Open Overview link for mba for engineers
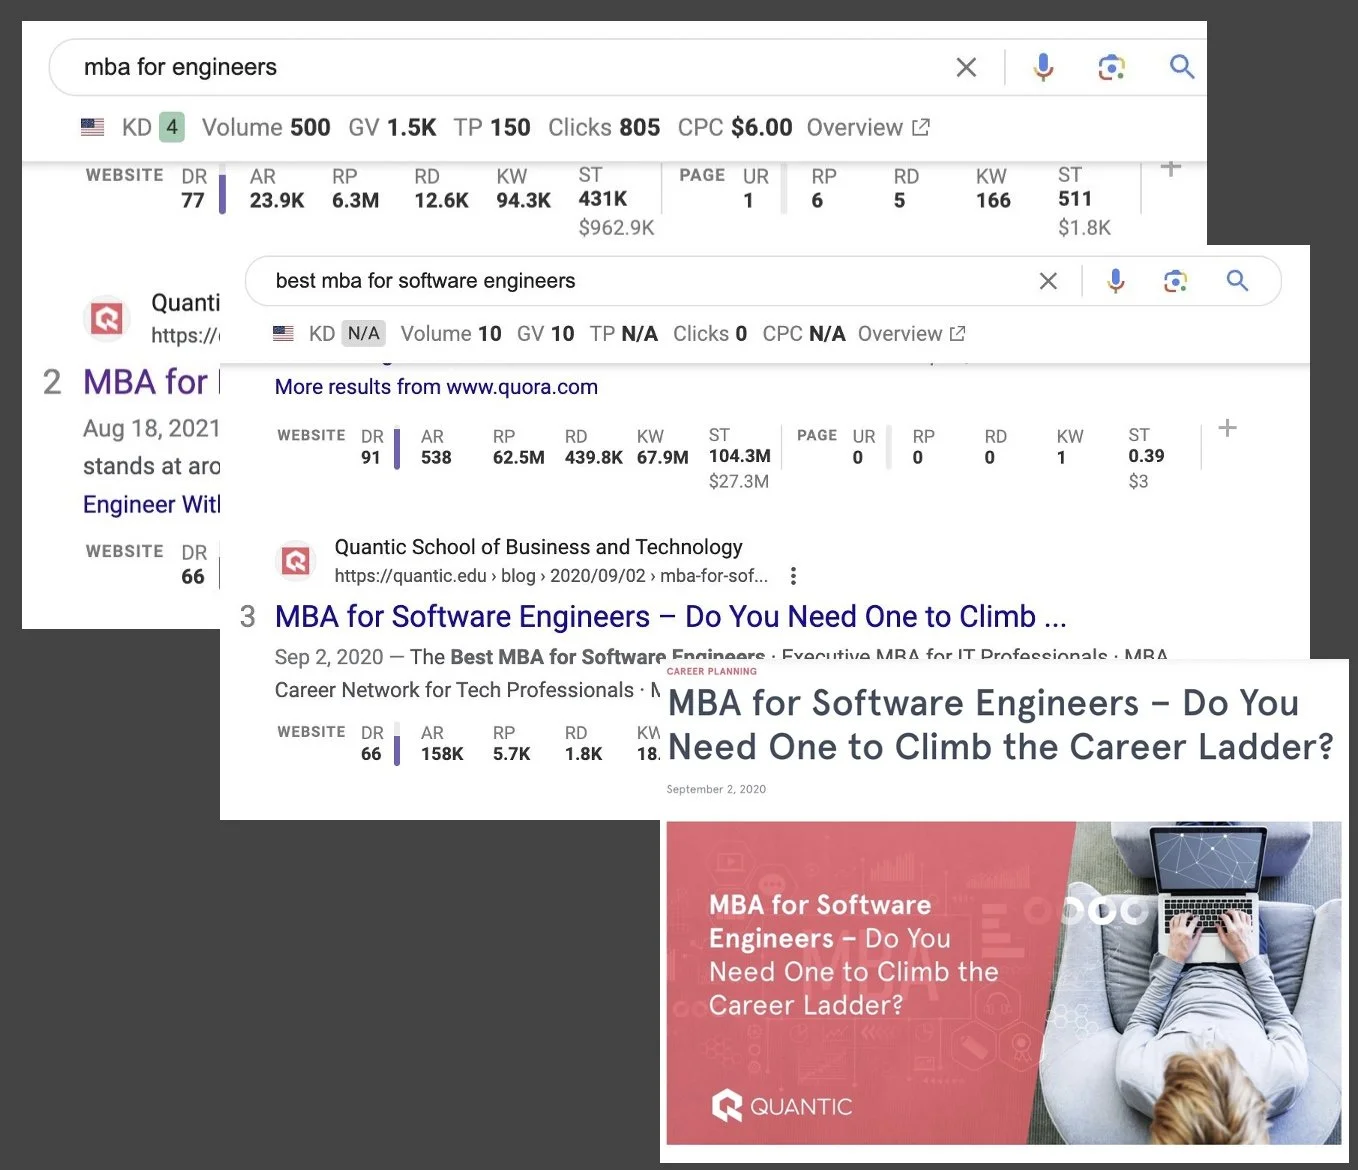Image resolution: width=1358 pixels, height=1170 pixels. pyautogui.click(x=868, y=127)
